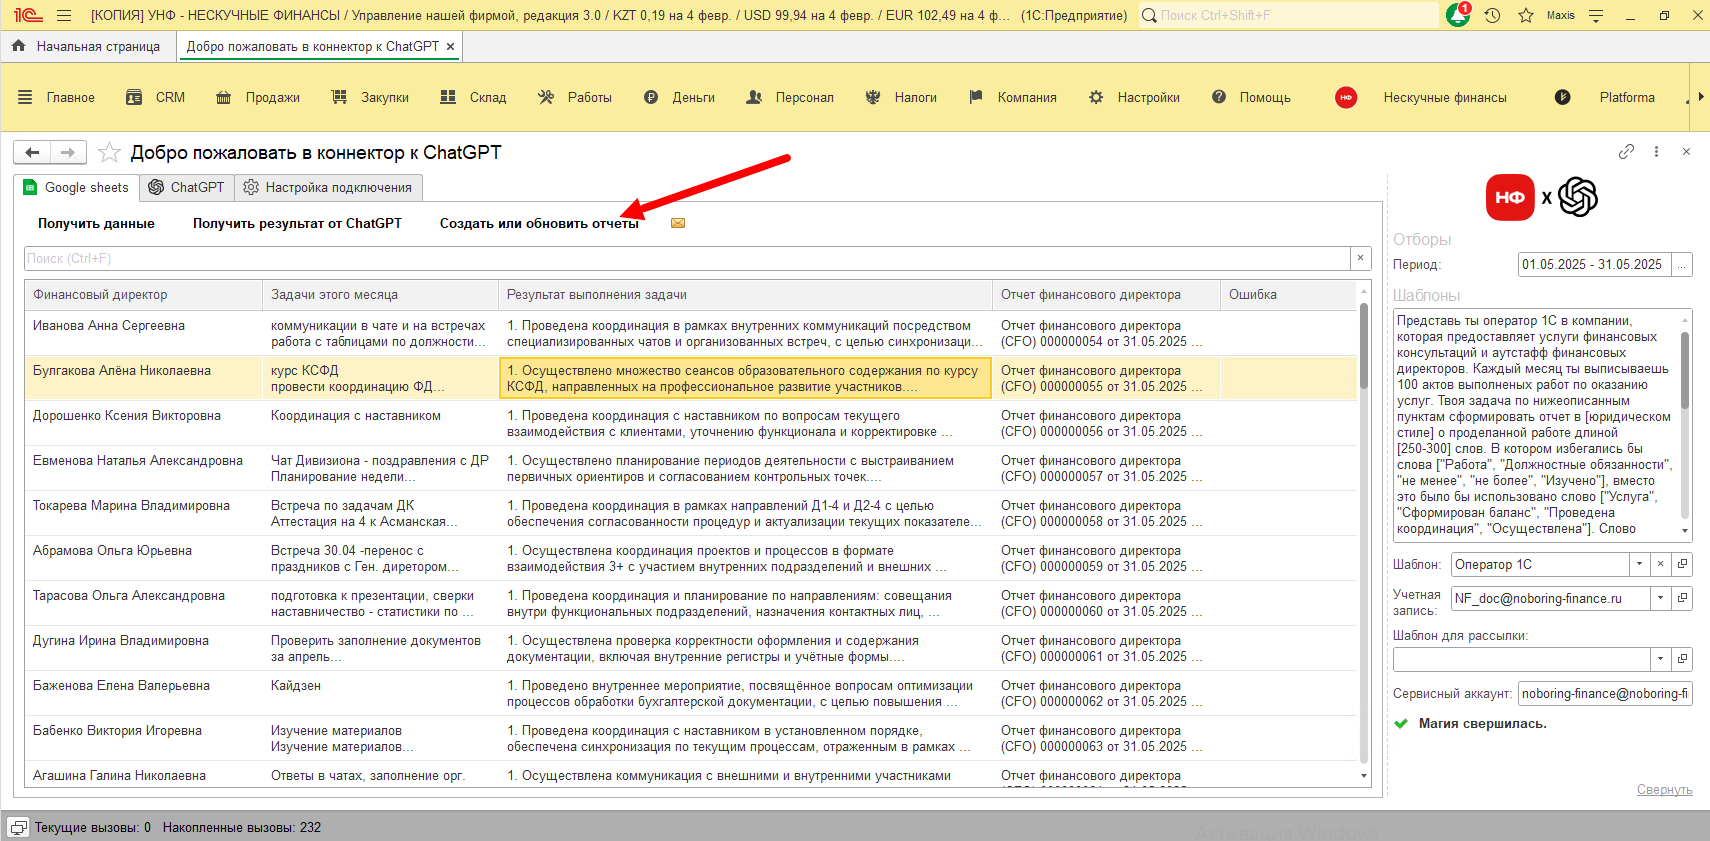Open the Нескучные финансы section
Viewport: 1710px width, 841px height.
coord(1444,97)
